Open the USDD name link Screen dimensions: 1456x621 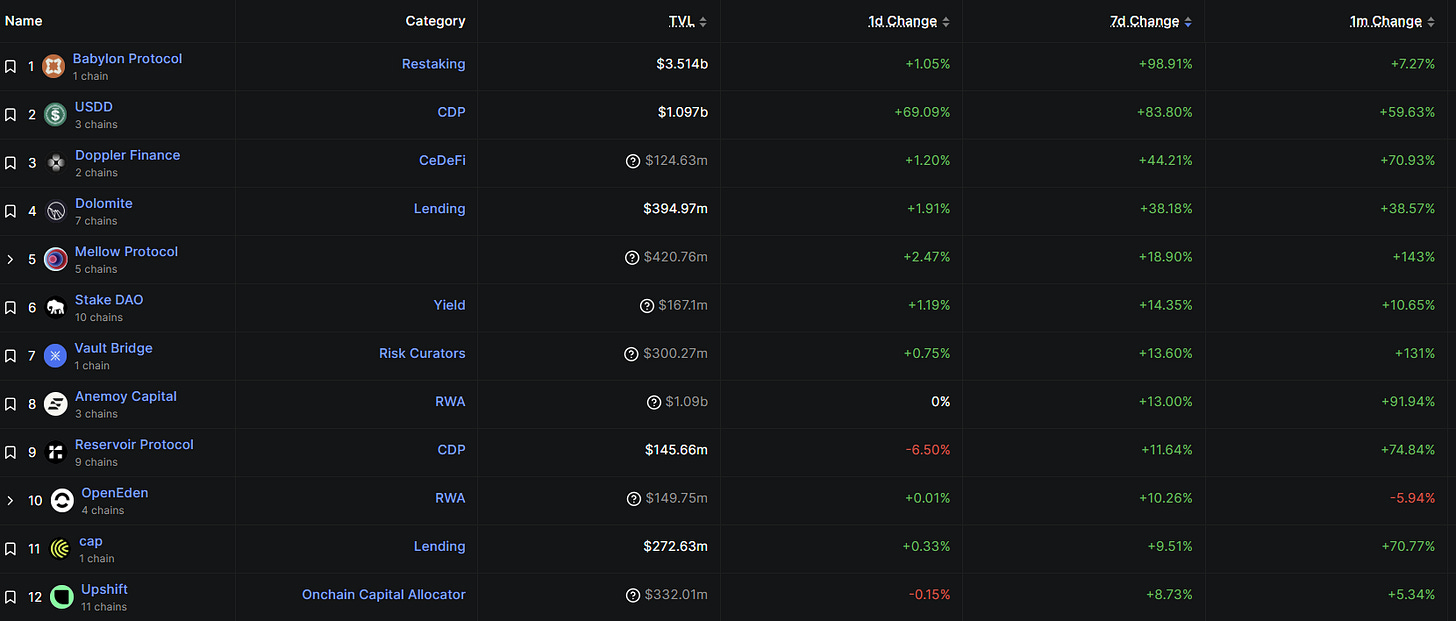pos(94,107)
